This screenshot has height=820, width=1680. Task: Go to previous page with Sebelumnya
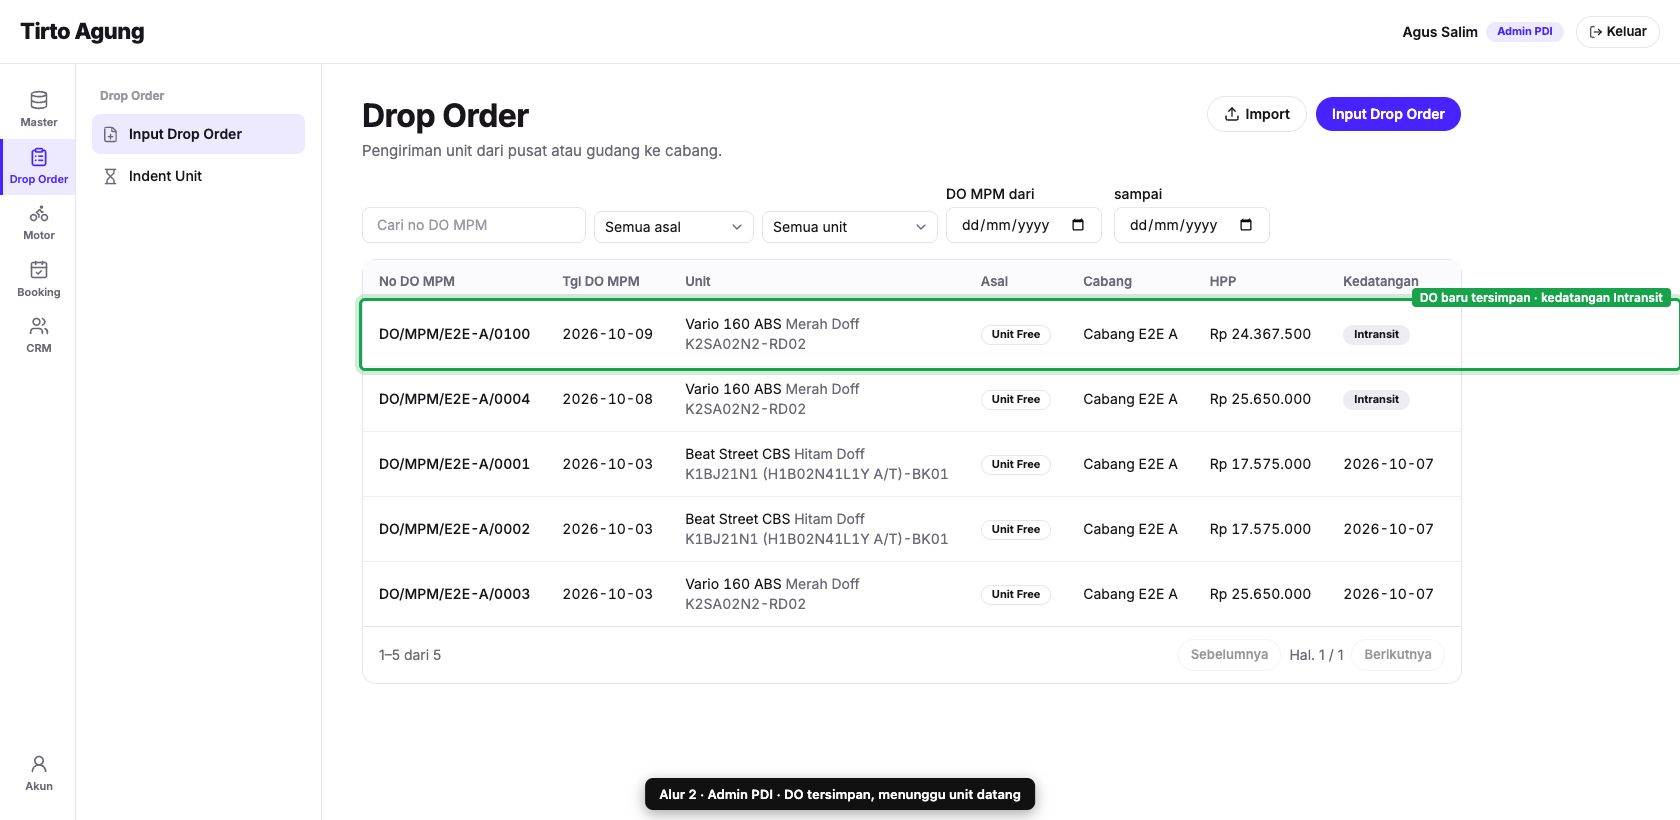pyautogui.click(x=1229, y=655)
